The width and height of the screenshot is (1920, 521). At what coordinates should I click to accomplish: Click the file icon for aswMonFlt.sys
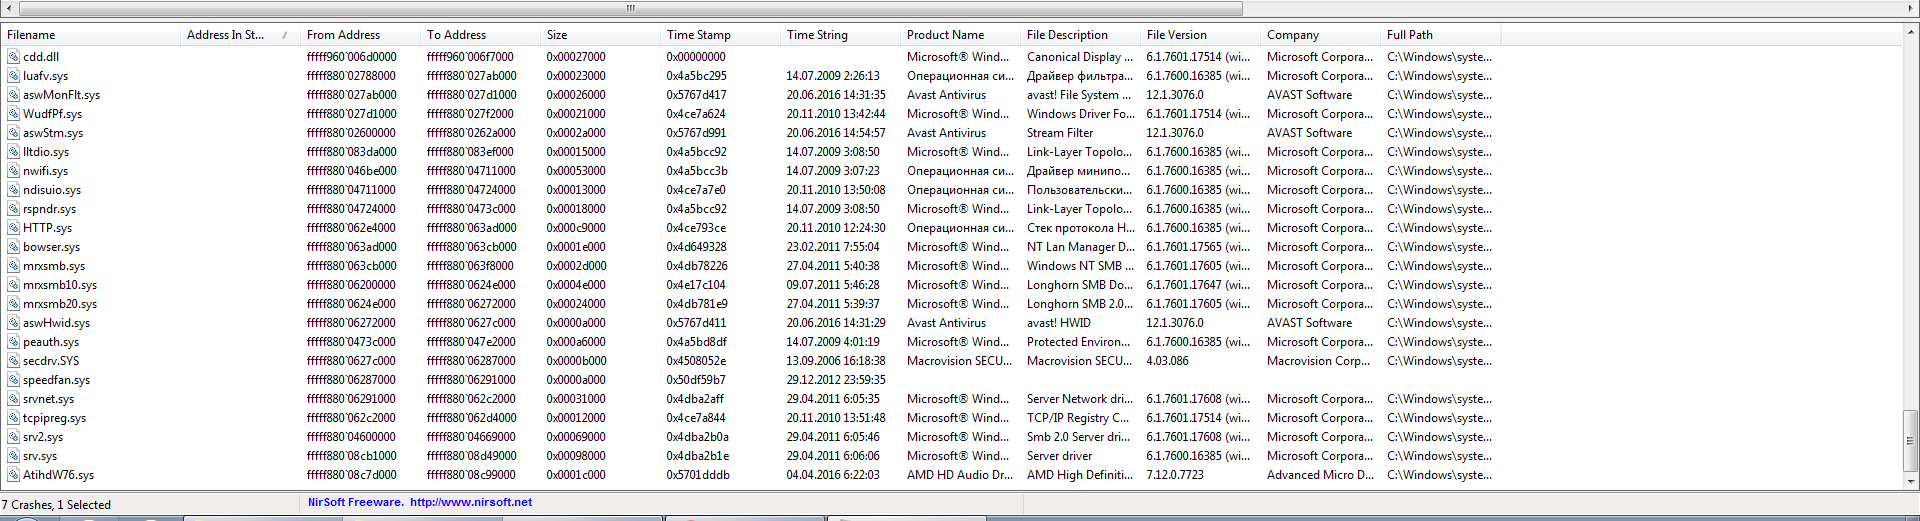click(13, 95)
